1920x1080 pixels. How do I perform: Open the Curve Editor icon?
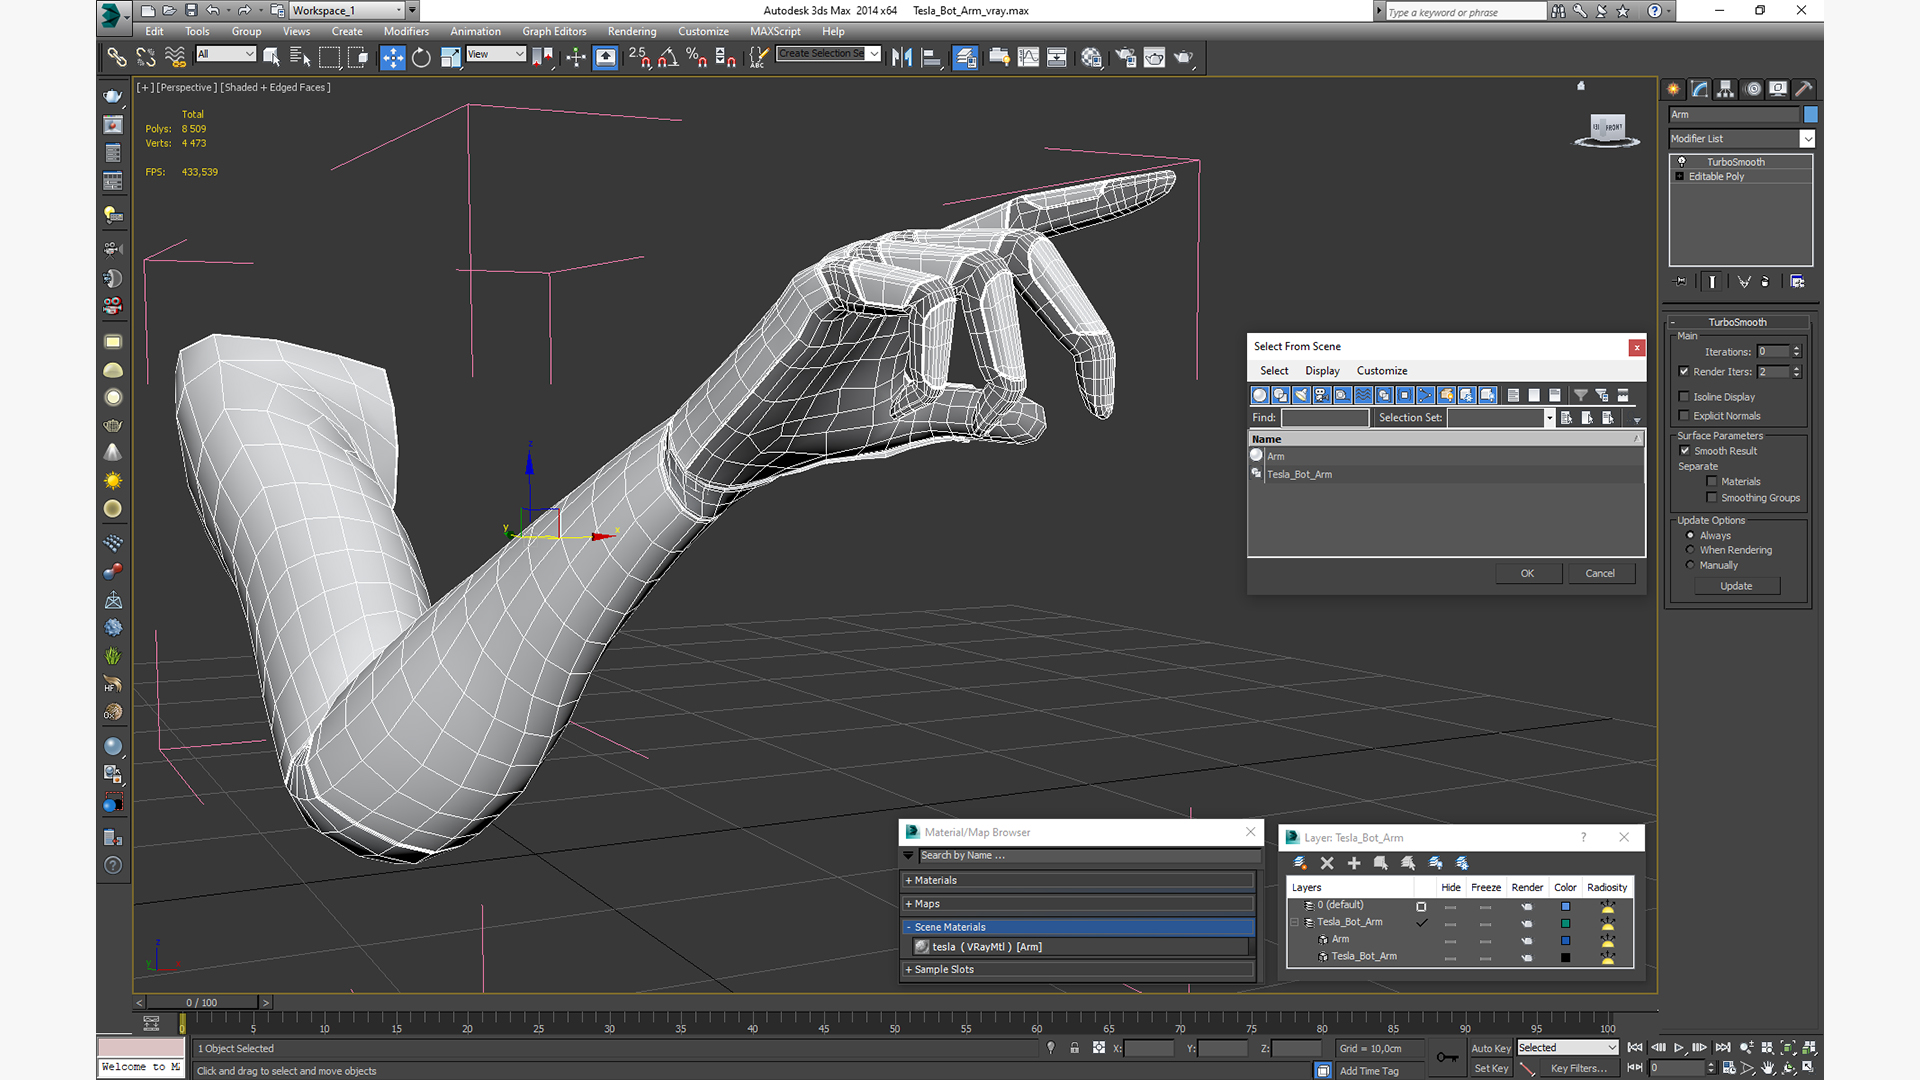[x=1028, y=58]
